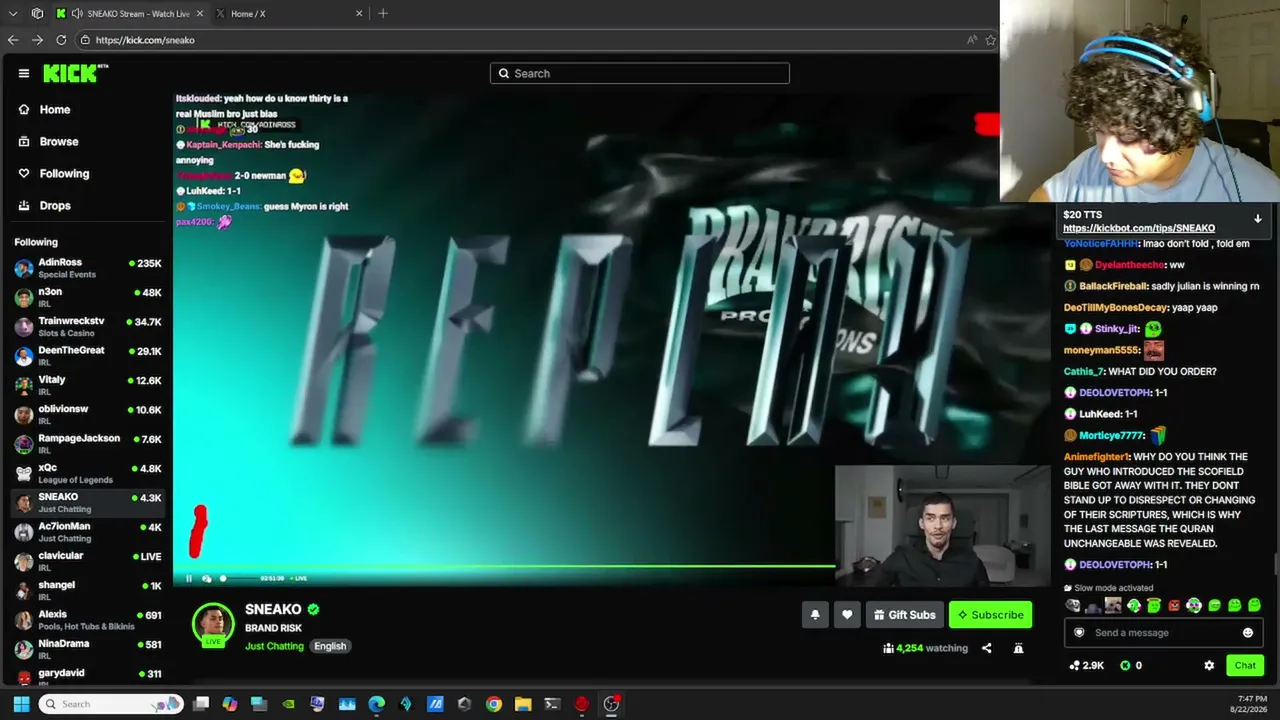This screenshot has width=1280, height=720.
Task: Open the emoji picker smiley icon
Action: coord(1248,632)
